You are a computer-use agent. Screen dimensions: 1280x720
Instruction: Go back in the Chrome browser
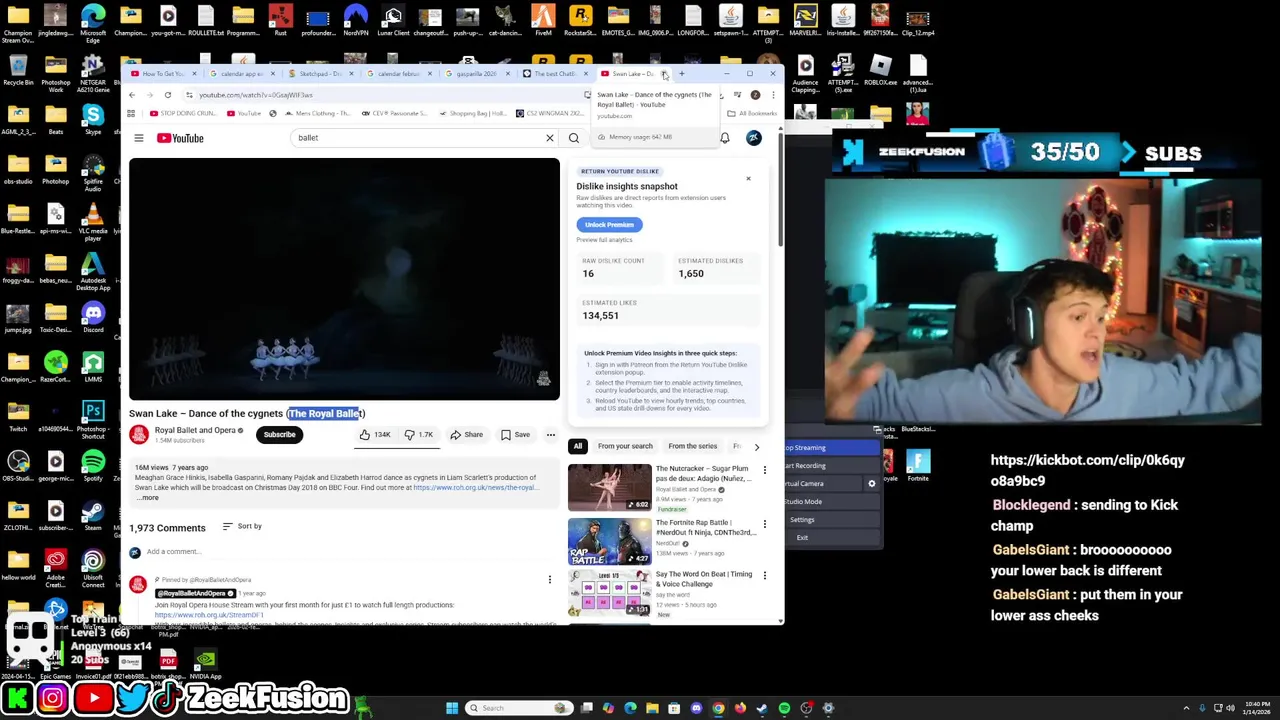(x=132, y=95)
